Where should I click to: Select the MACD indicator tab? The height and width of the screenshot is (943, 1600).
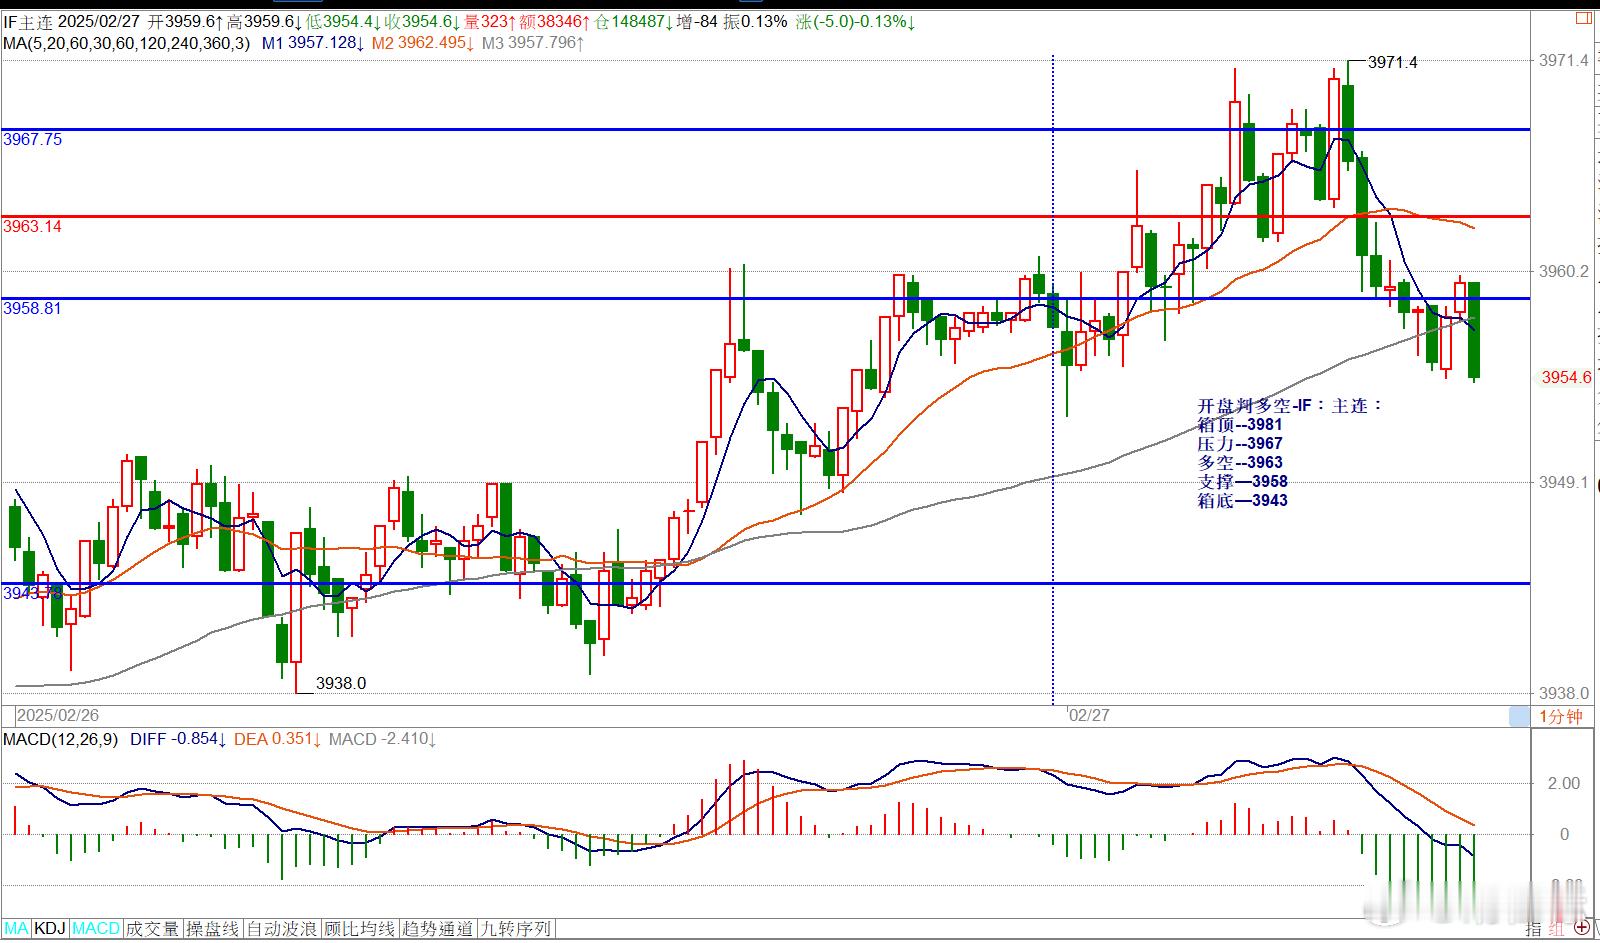pos(96,929)
